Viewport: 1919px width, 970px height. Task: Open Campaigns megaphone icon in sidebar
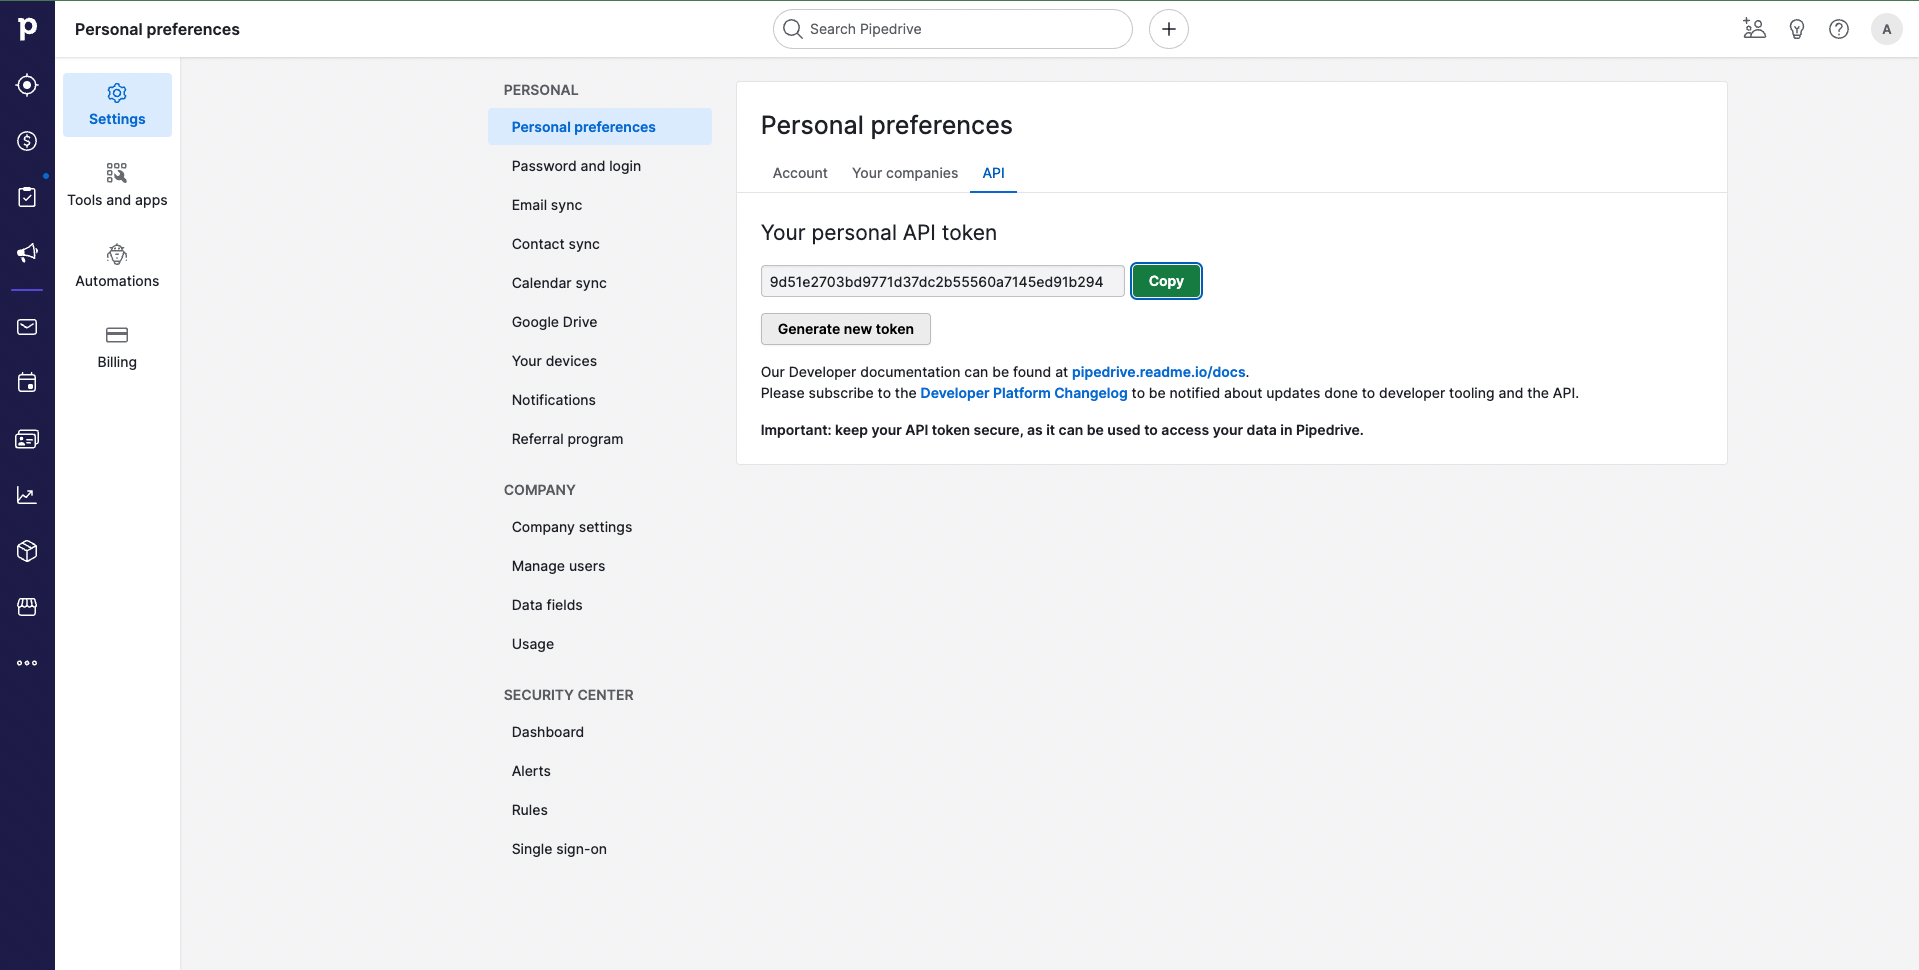27,253
